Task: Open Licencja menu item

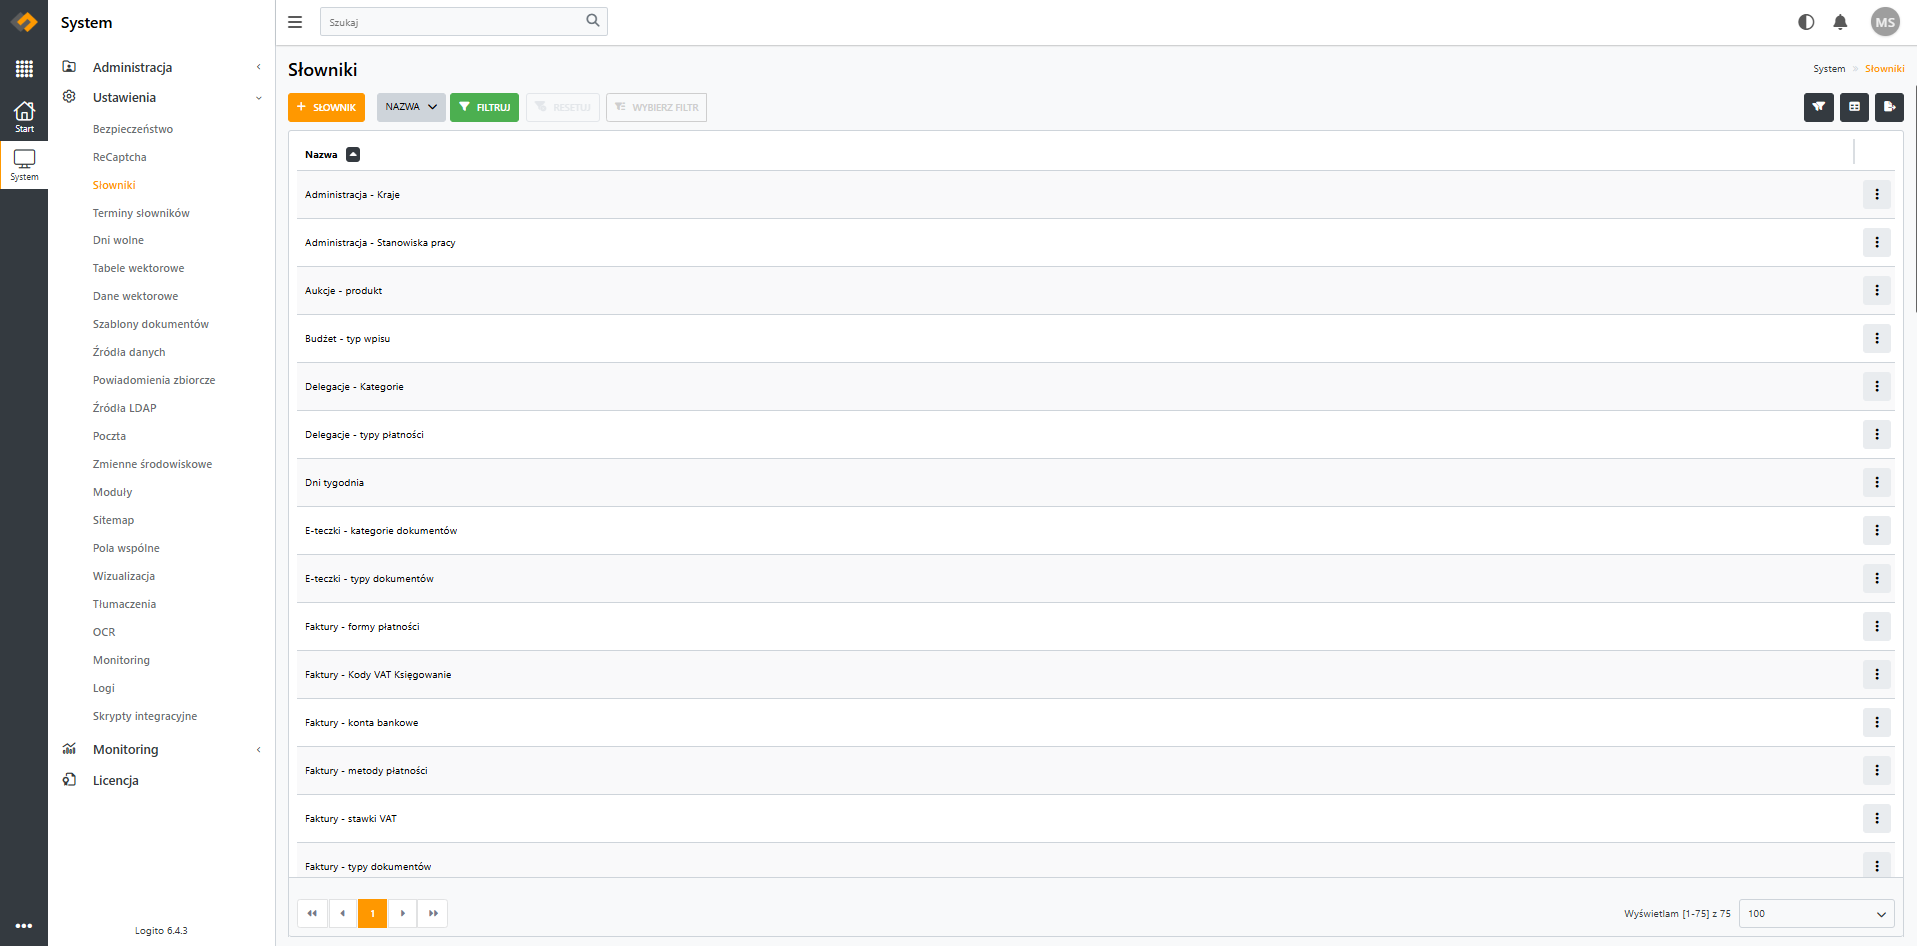Action: point(116,780)
